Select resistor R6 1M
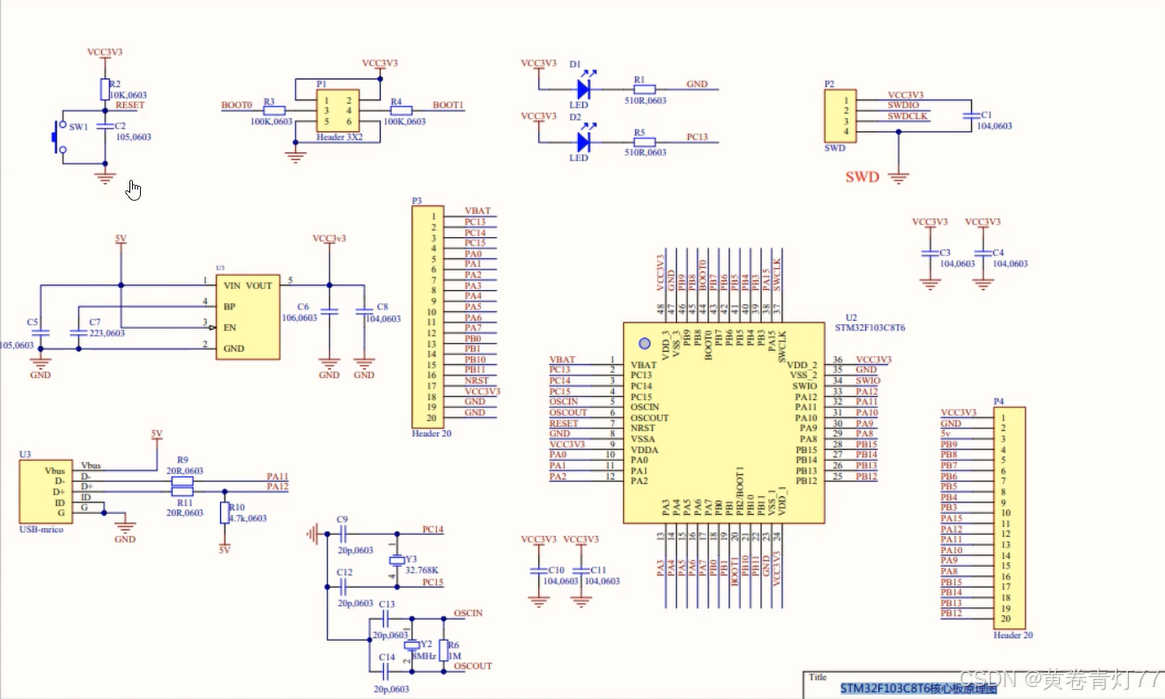The image size is (1165, 699). click(444, 650)
